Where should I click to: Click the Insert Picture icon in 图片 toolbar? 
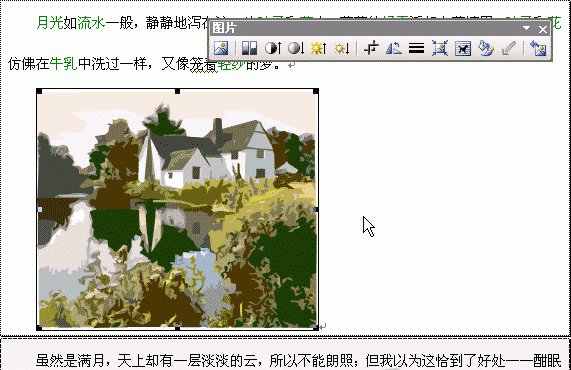click(x=221, y=48)
